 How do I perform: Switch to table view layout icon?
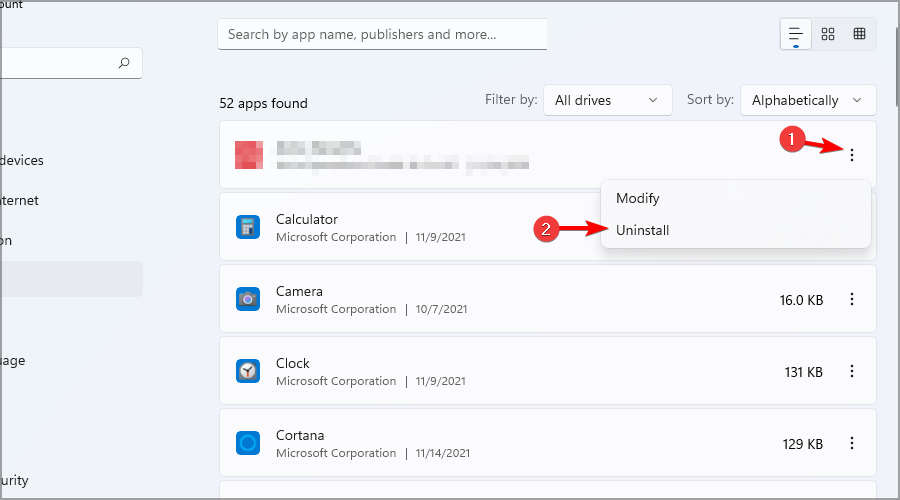click(859, 34)
